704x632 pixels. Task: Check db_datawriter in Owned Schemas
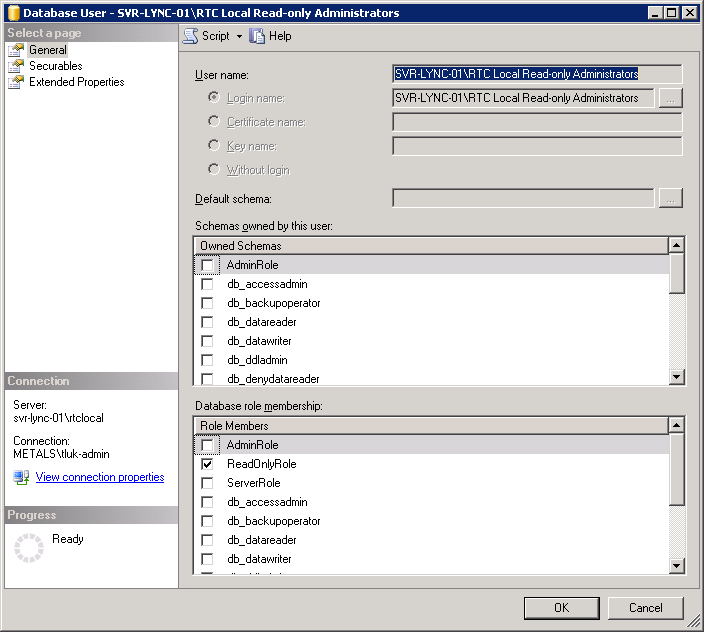207,341
